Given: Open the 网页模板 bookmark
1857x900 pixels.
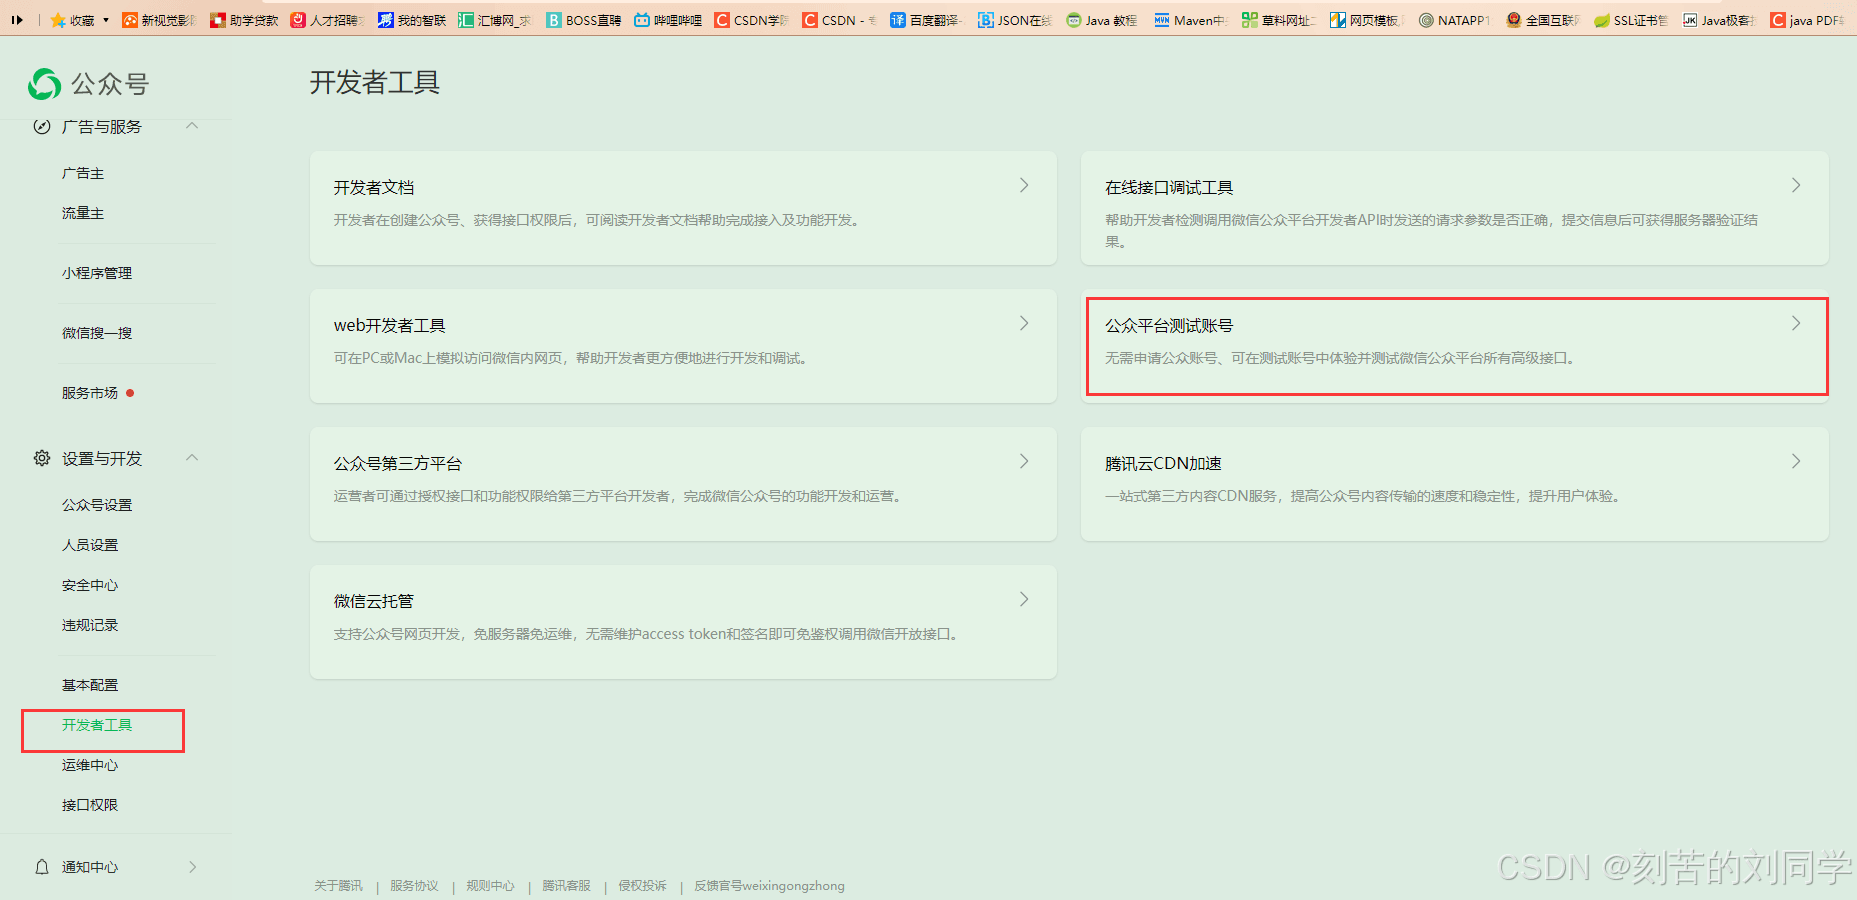Looking at the screenshot, I should pyautogui.click(x=1367, y=20).
